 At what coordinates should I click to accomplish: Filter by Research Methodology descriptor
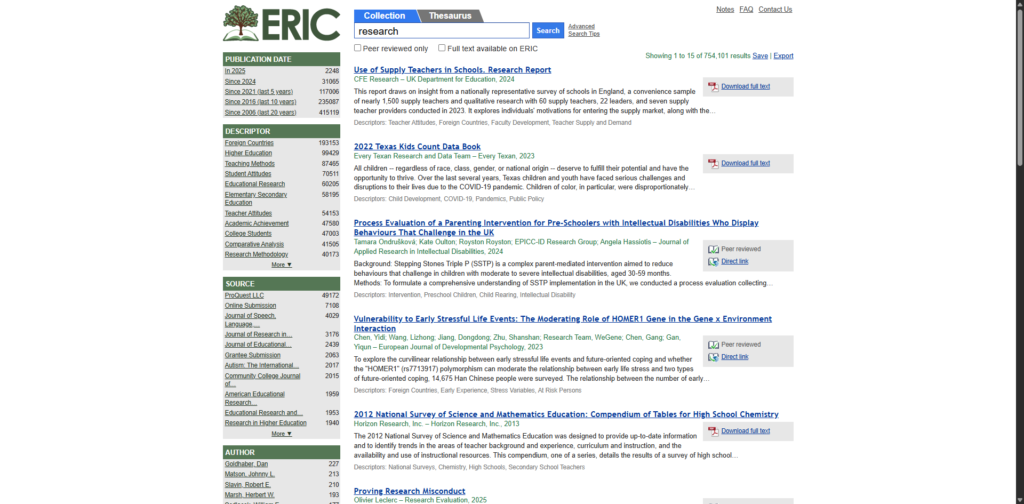coord(257,255)
